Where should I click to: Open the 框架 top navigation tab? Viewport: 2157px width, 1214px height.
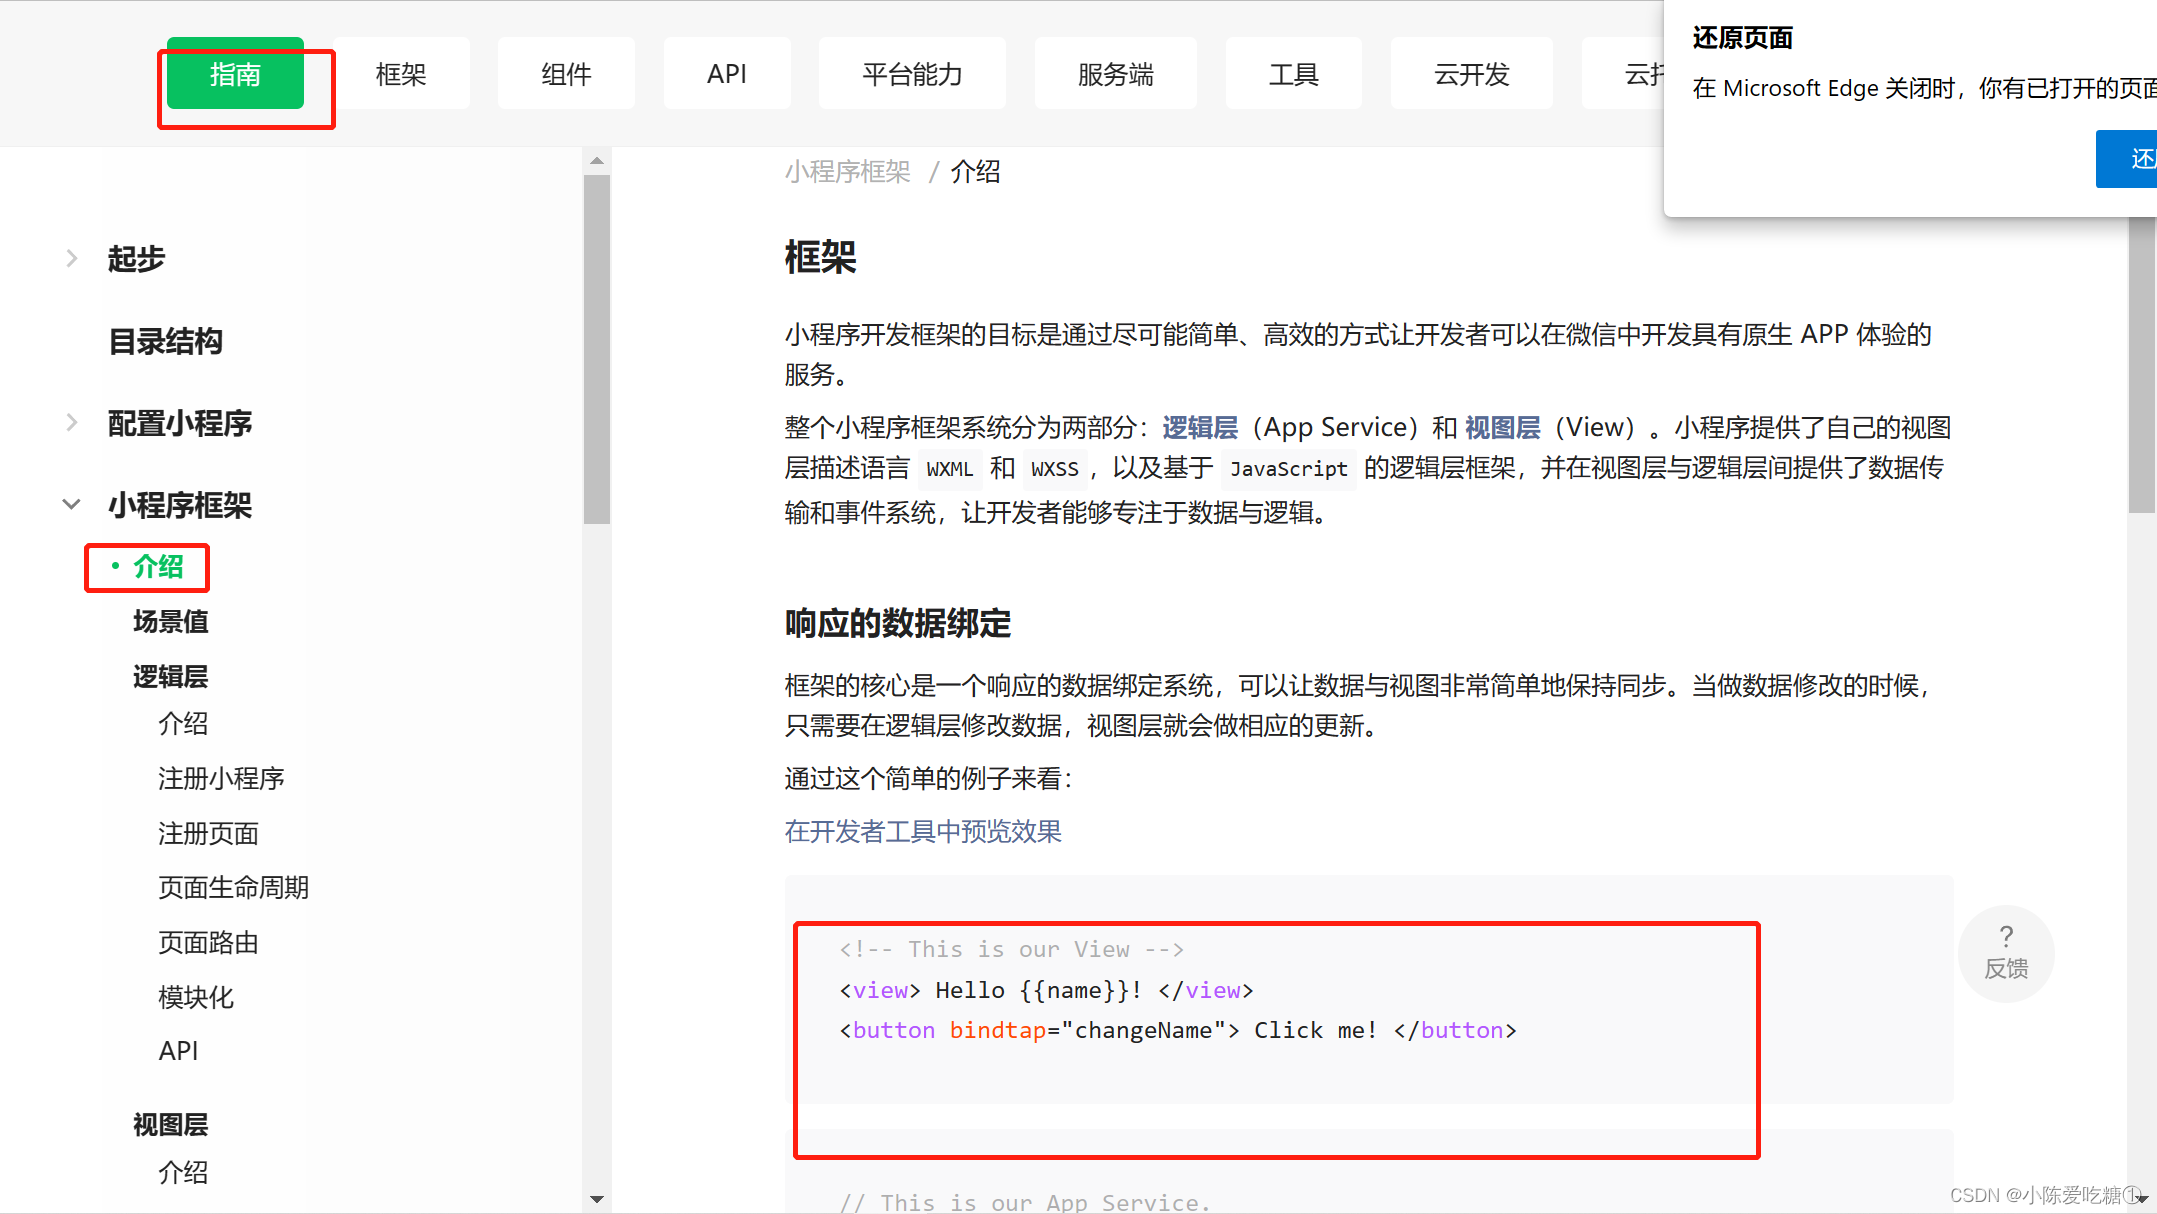(401, 74)
